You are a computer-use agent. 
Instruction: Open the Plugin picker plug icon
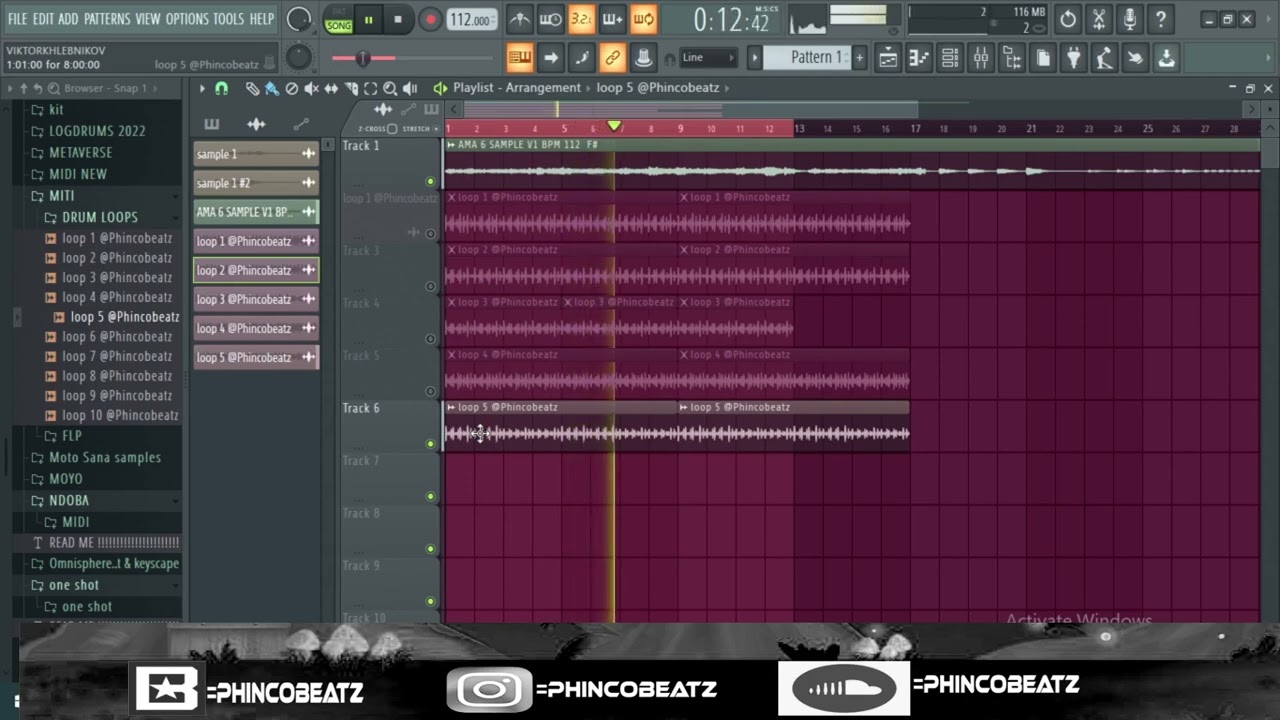click(x=1073, y=58)
